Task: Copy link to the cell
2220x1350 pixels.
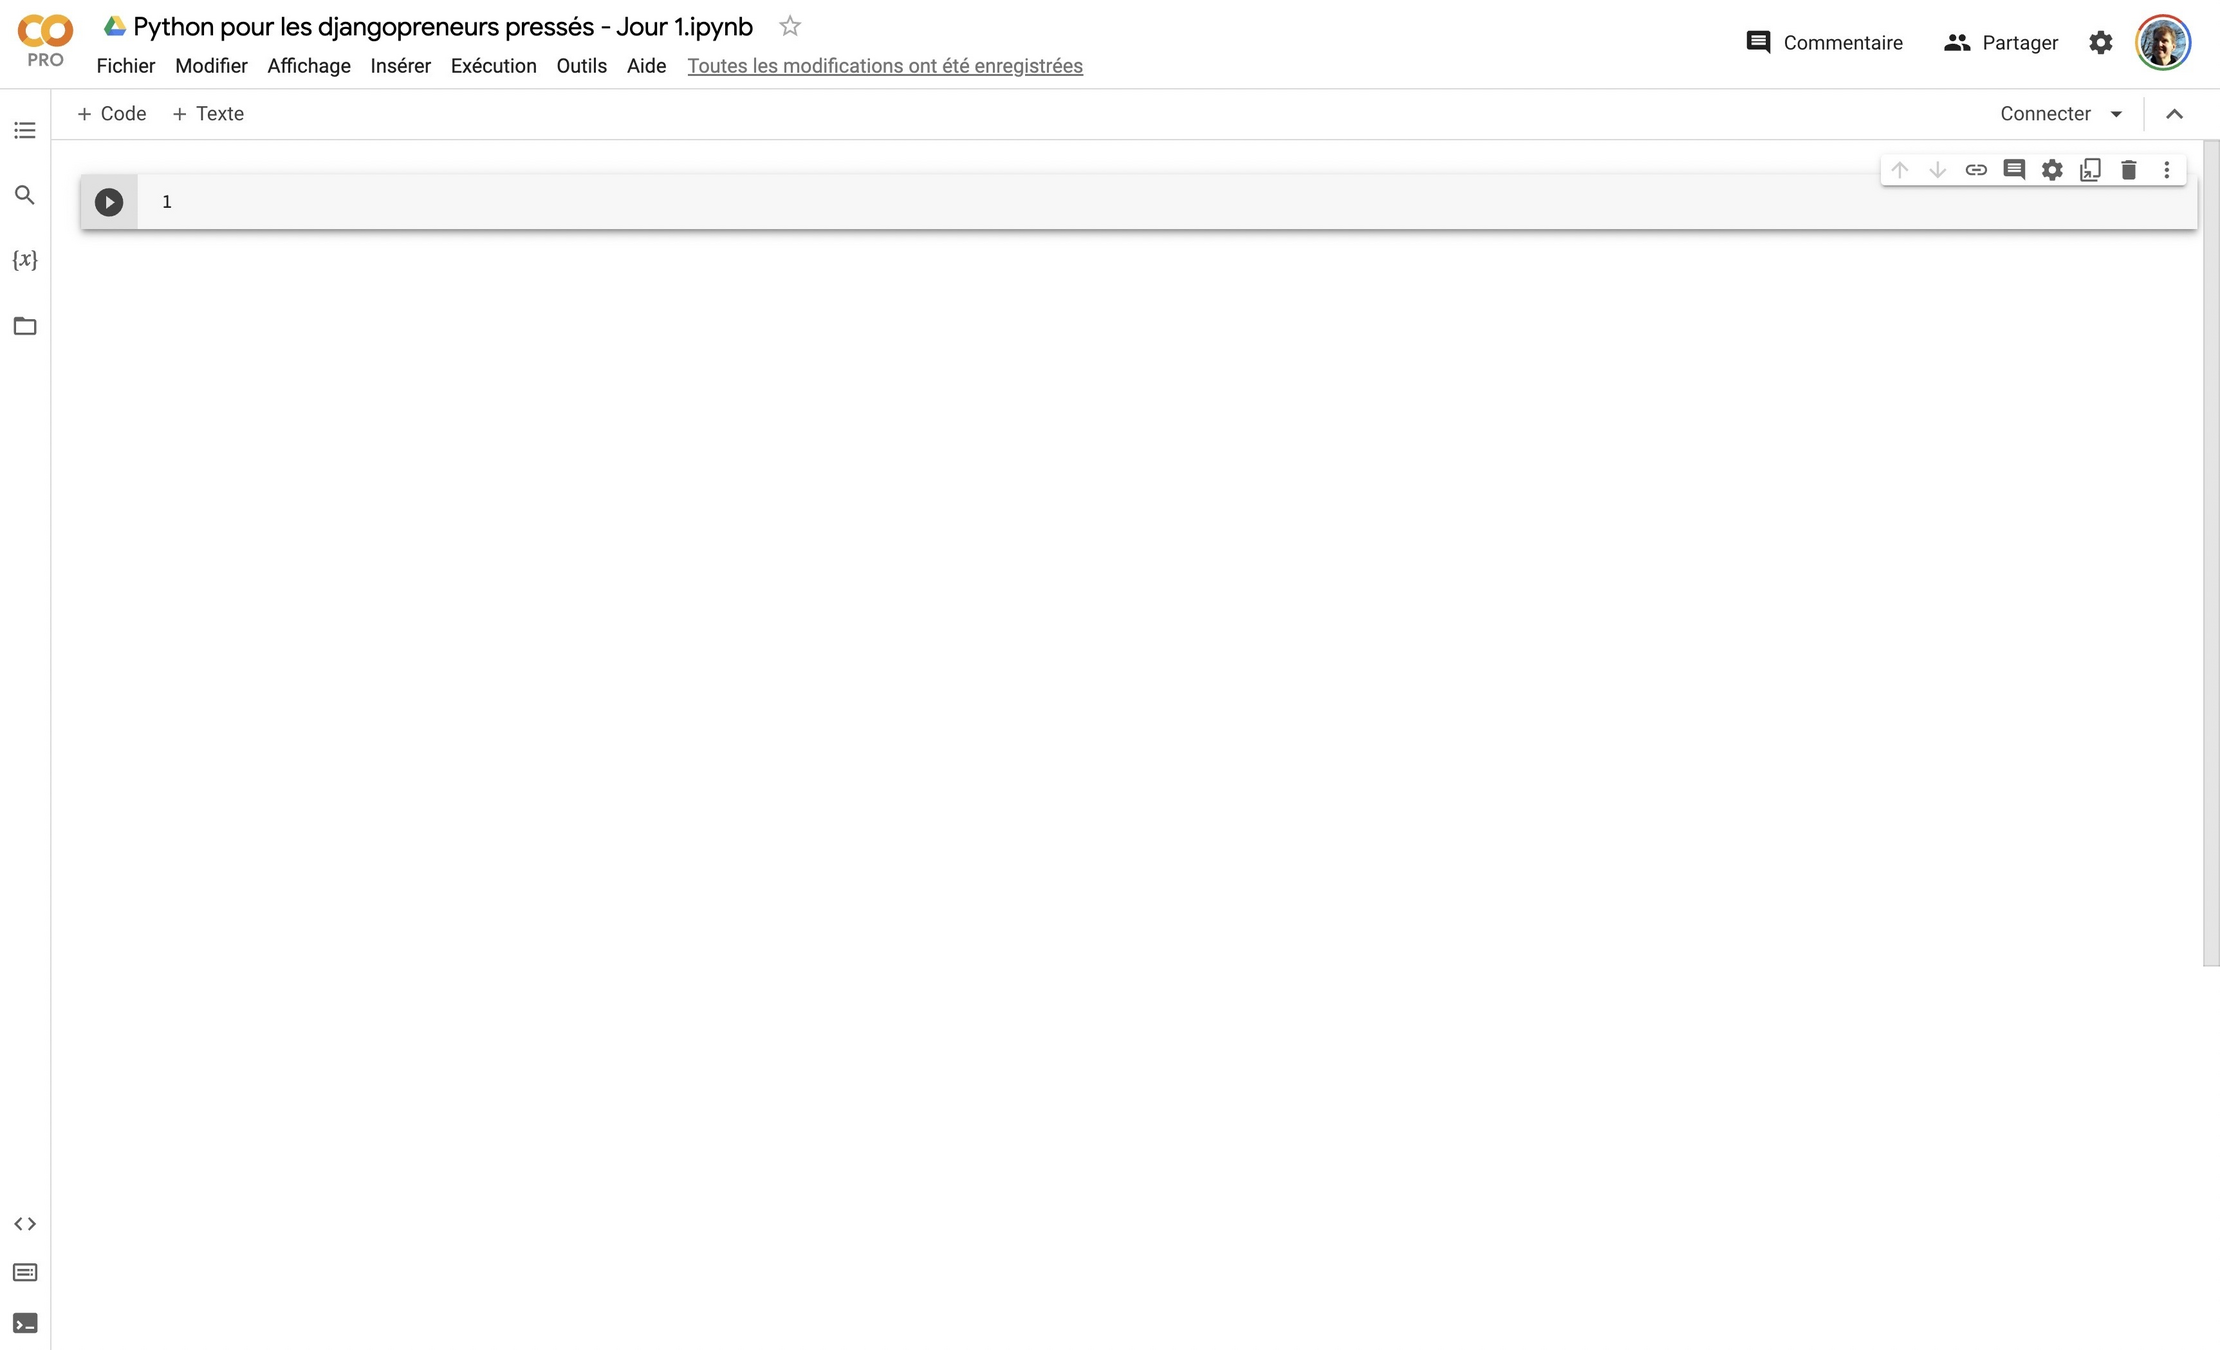Action: 1976,170
